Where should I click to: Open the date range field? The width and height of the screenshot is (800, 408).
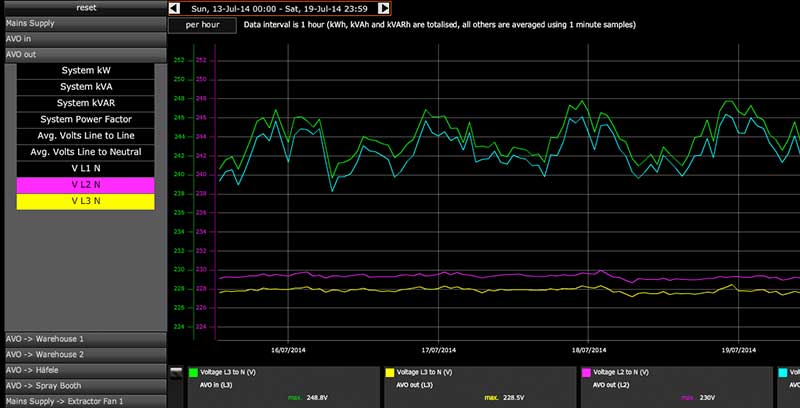279,9
